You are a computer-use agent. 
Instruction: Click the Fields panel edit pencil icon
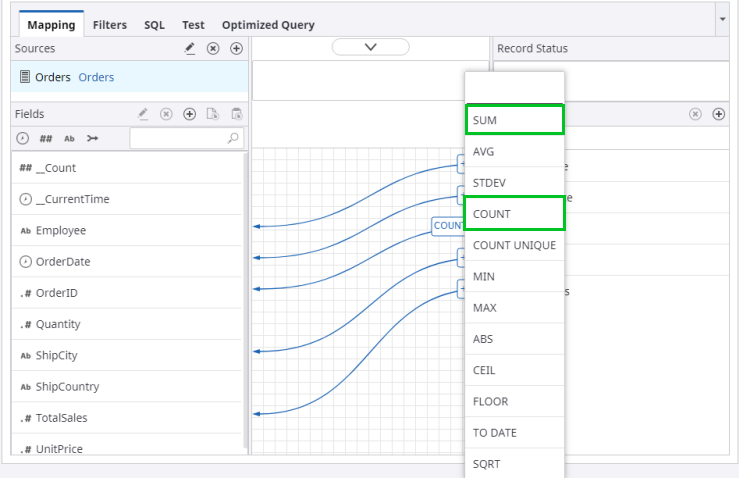[143, 114]
